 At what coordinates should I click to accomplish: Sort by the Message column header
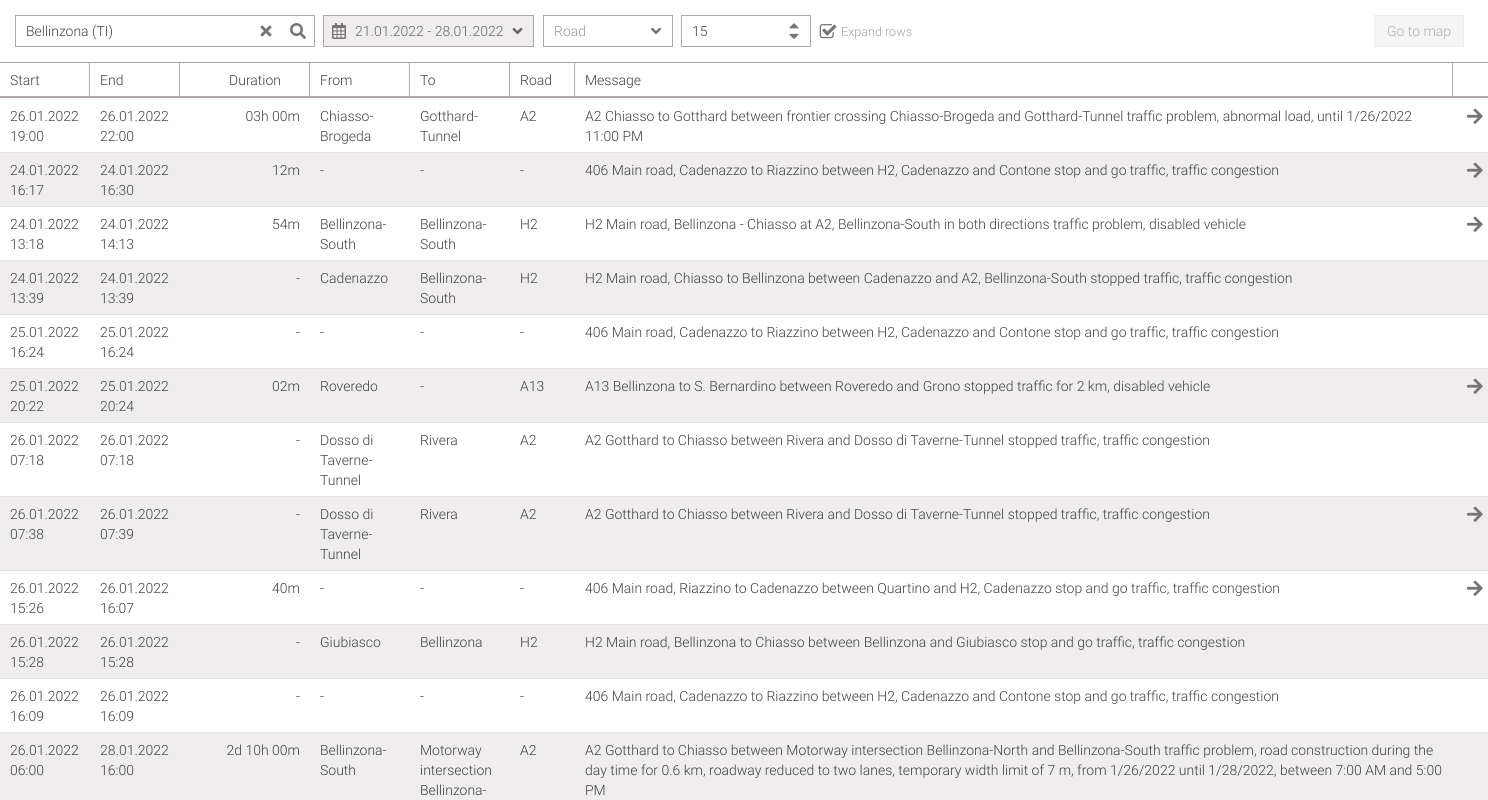tap(612, 80)
